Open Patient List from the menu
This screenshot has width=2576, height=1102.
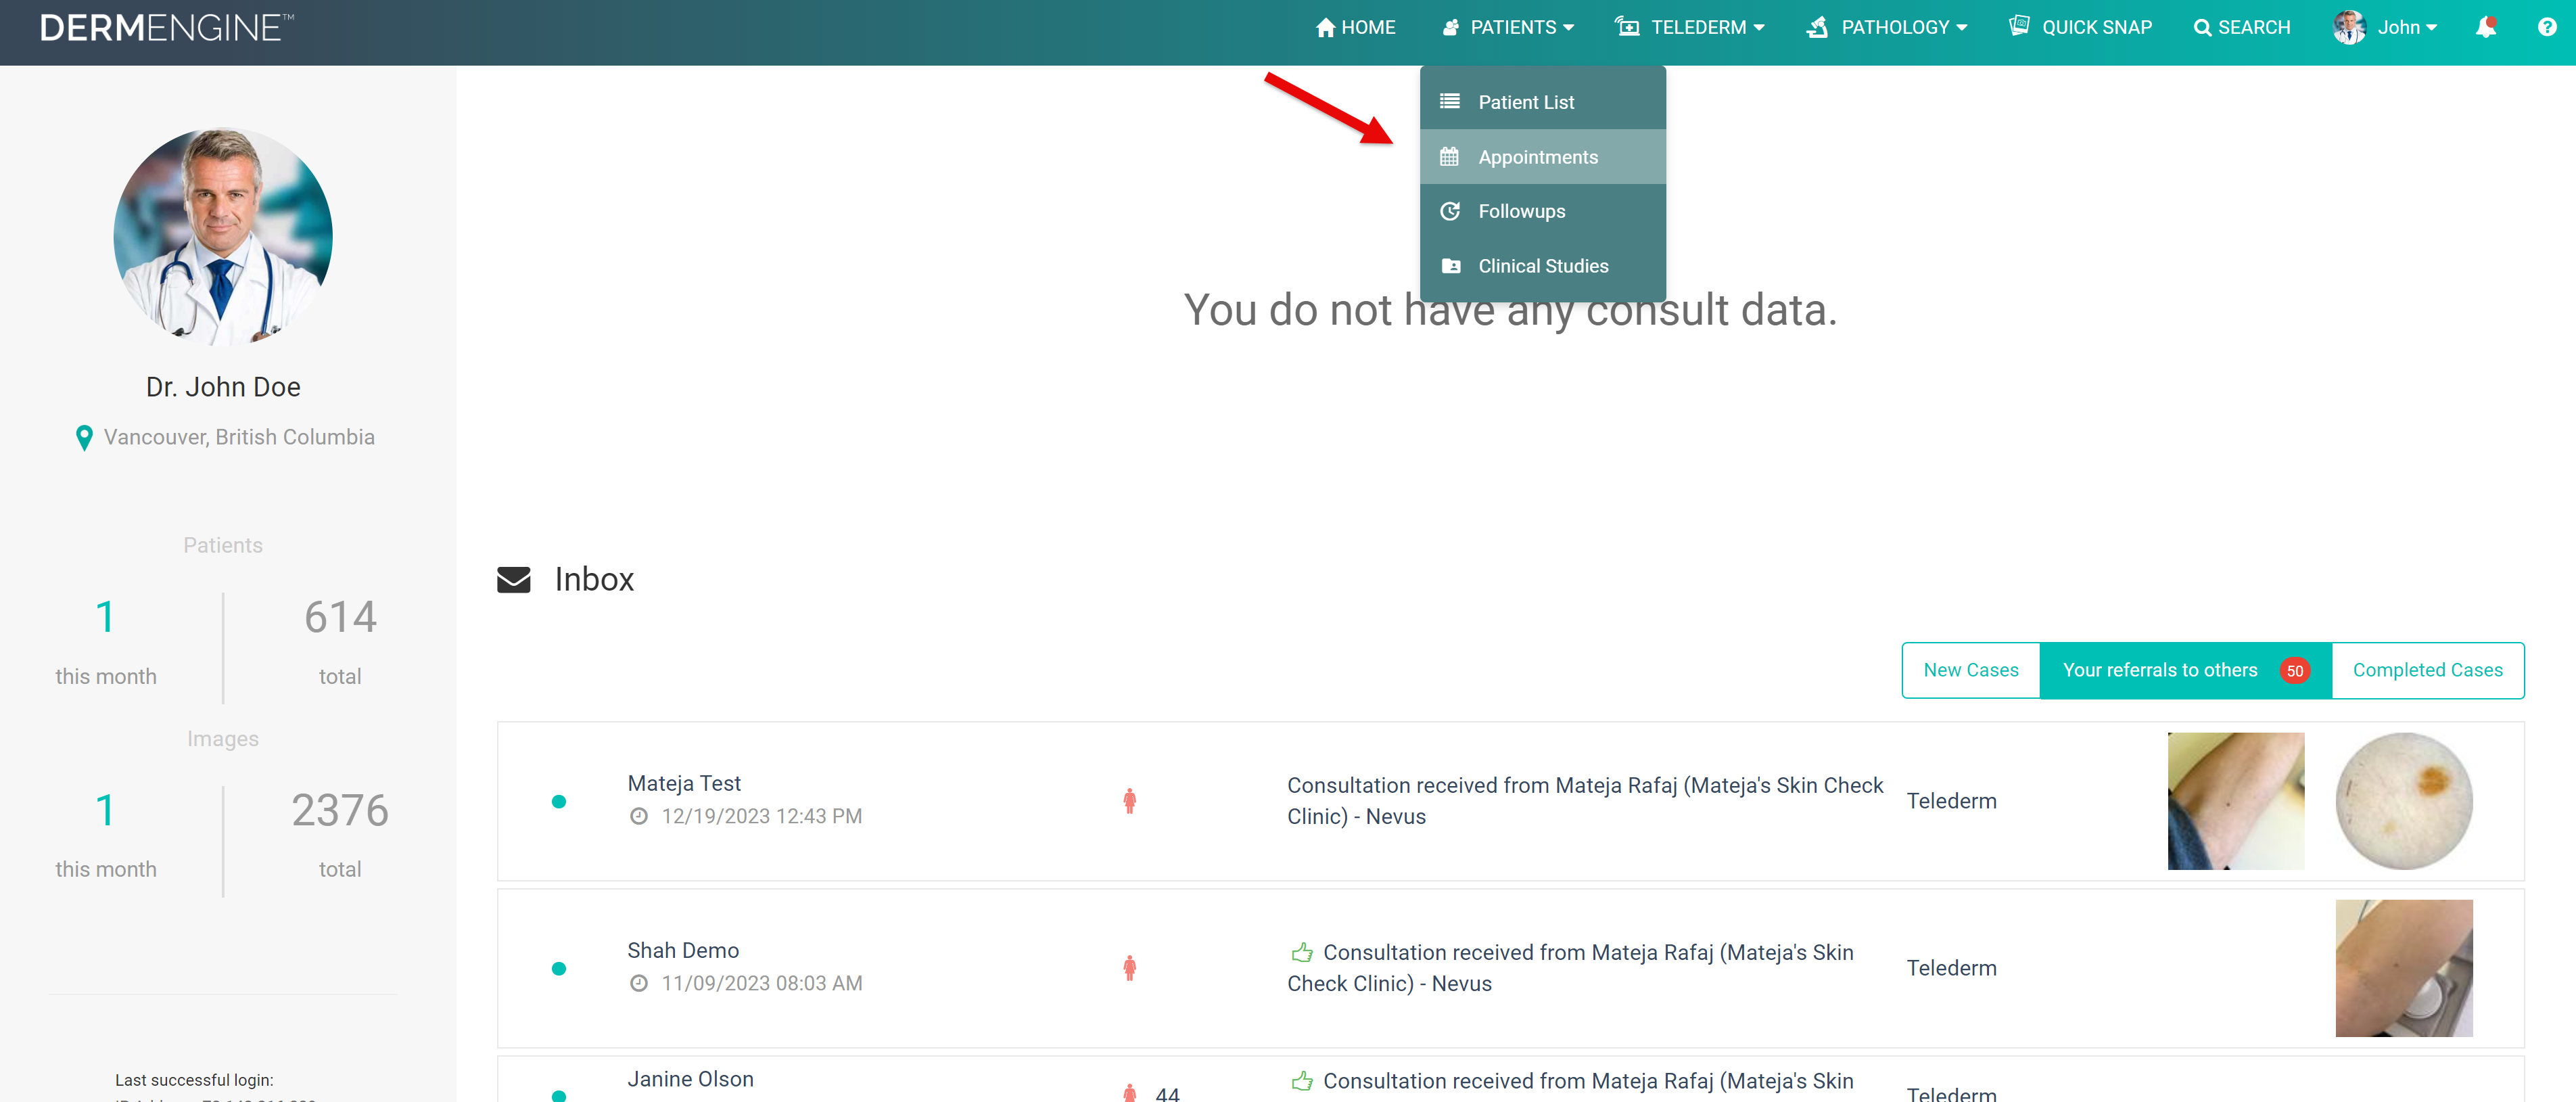click(1542, 102)
